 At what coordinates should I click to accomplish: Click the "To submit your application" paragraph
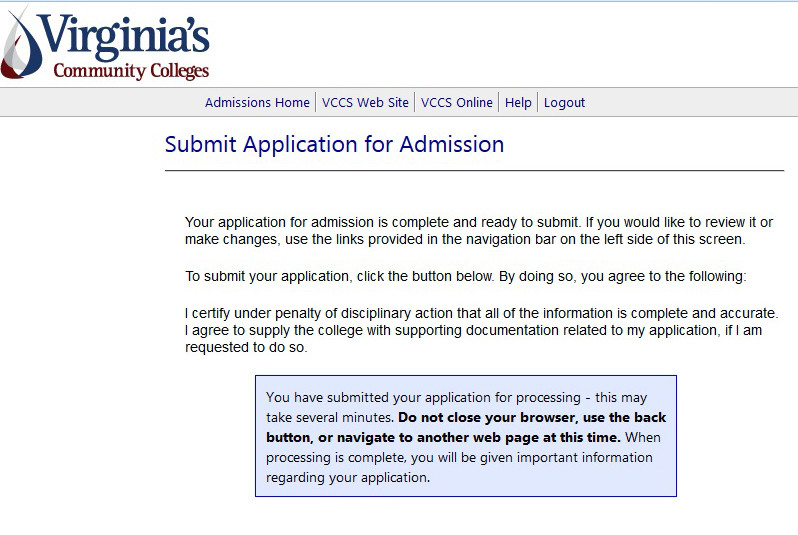(465, 276)
